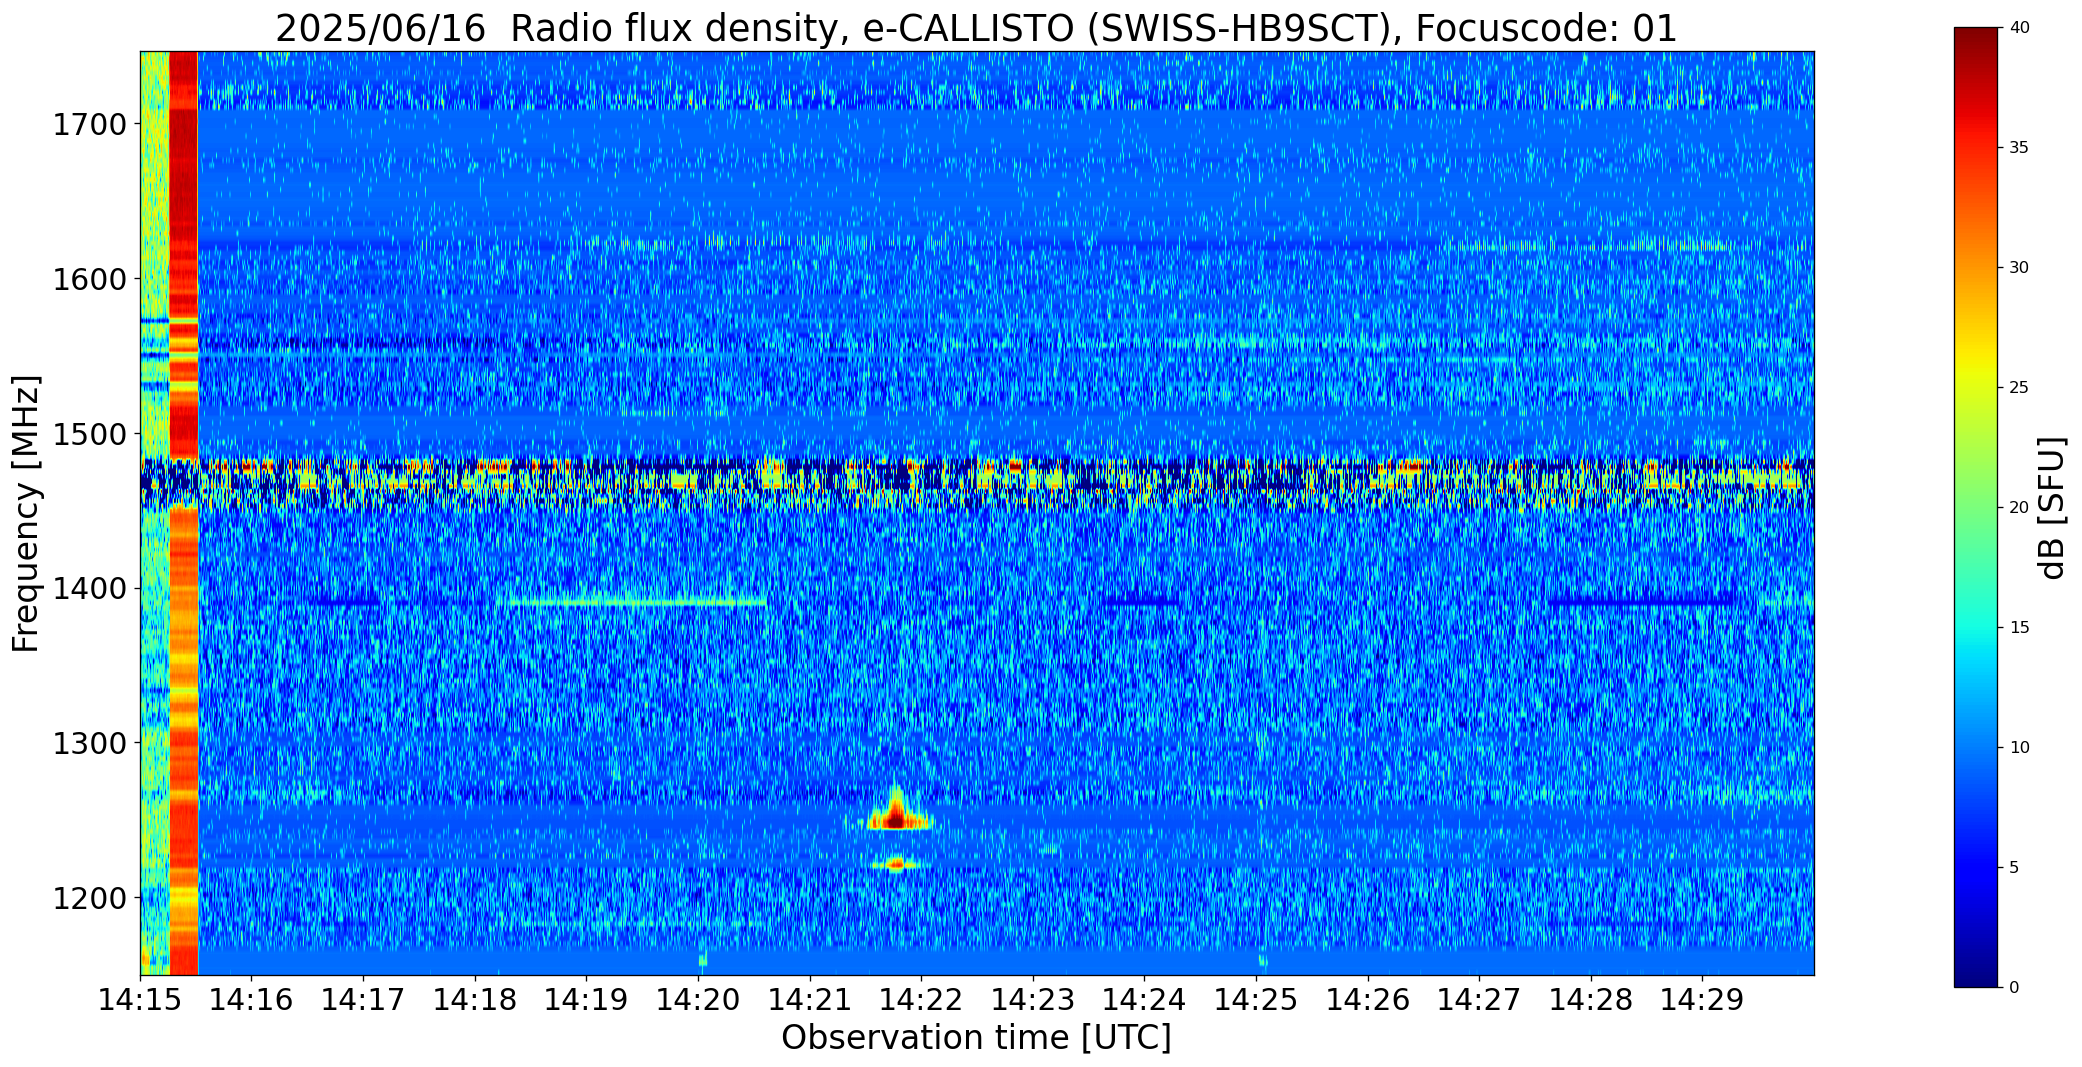Click the 1500 frequency tick label
The width and height of the screenshot is (2082, 1067).
click(x=89, y=434)
